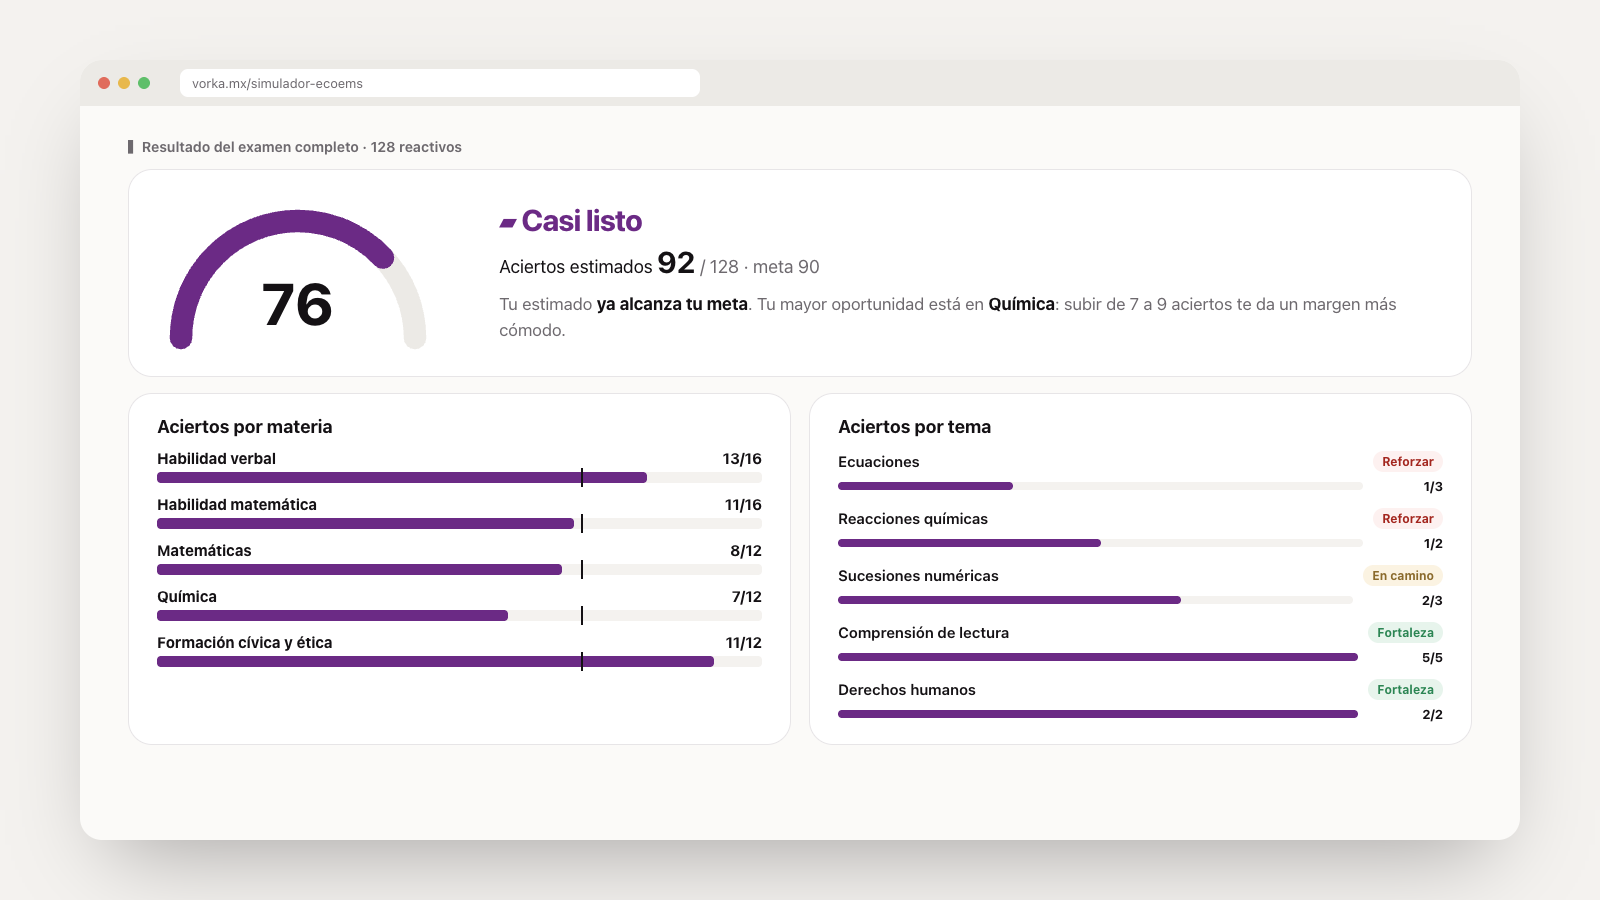
Task: Click the Habilidad matemática 11/16 score
Action: [743, 505]
